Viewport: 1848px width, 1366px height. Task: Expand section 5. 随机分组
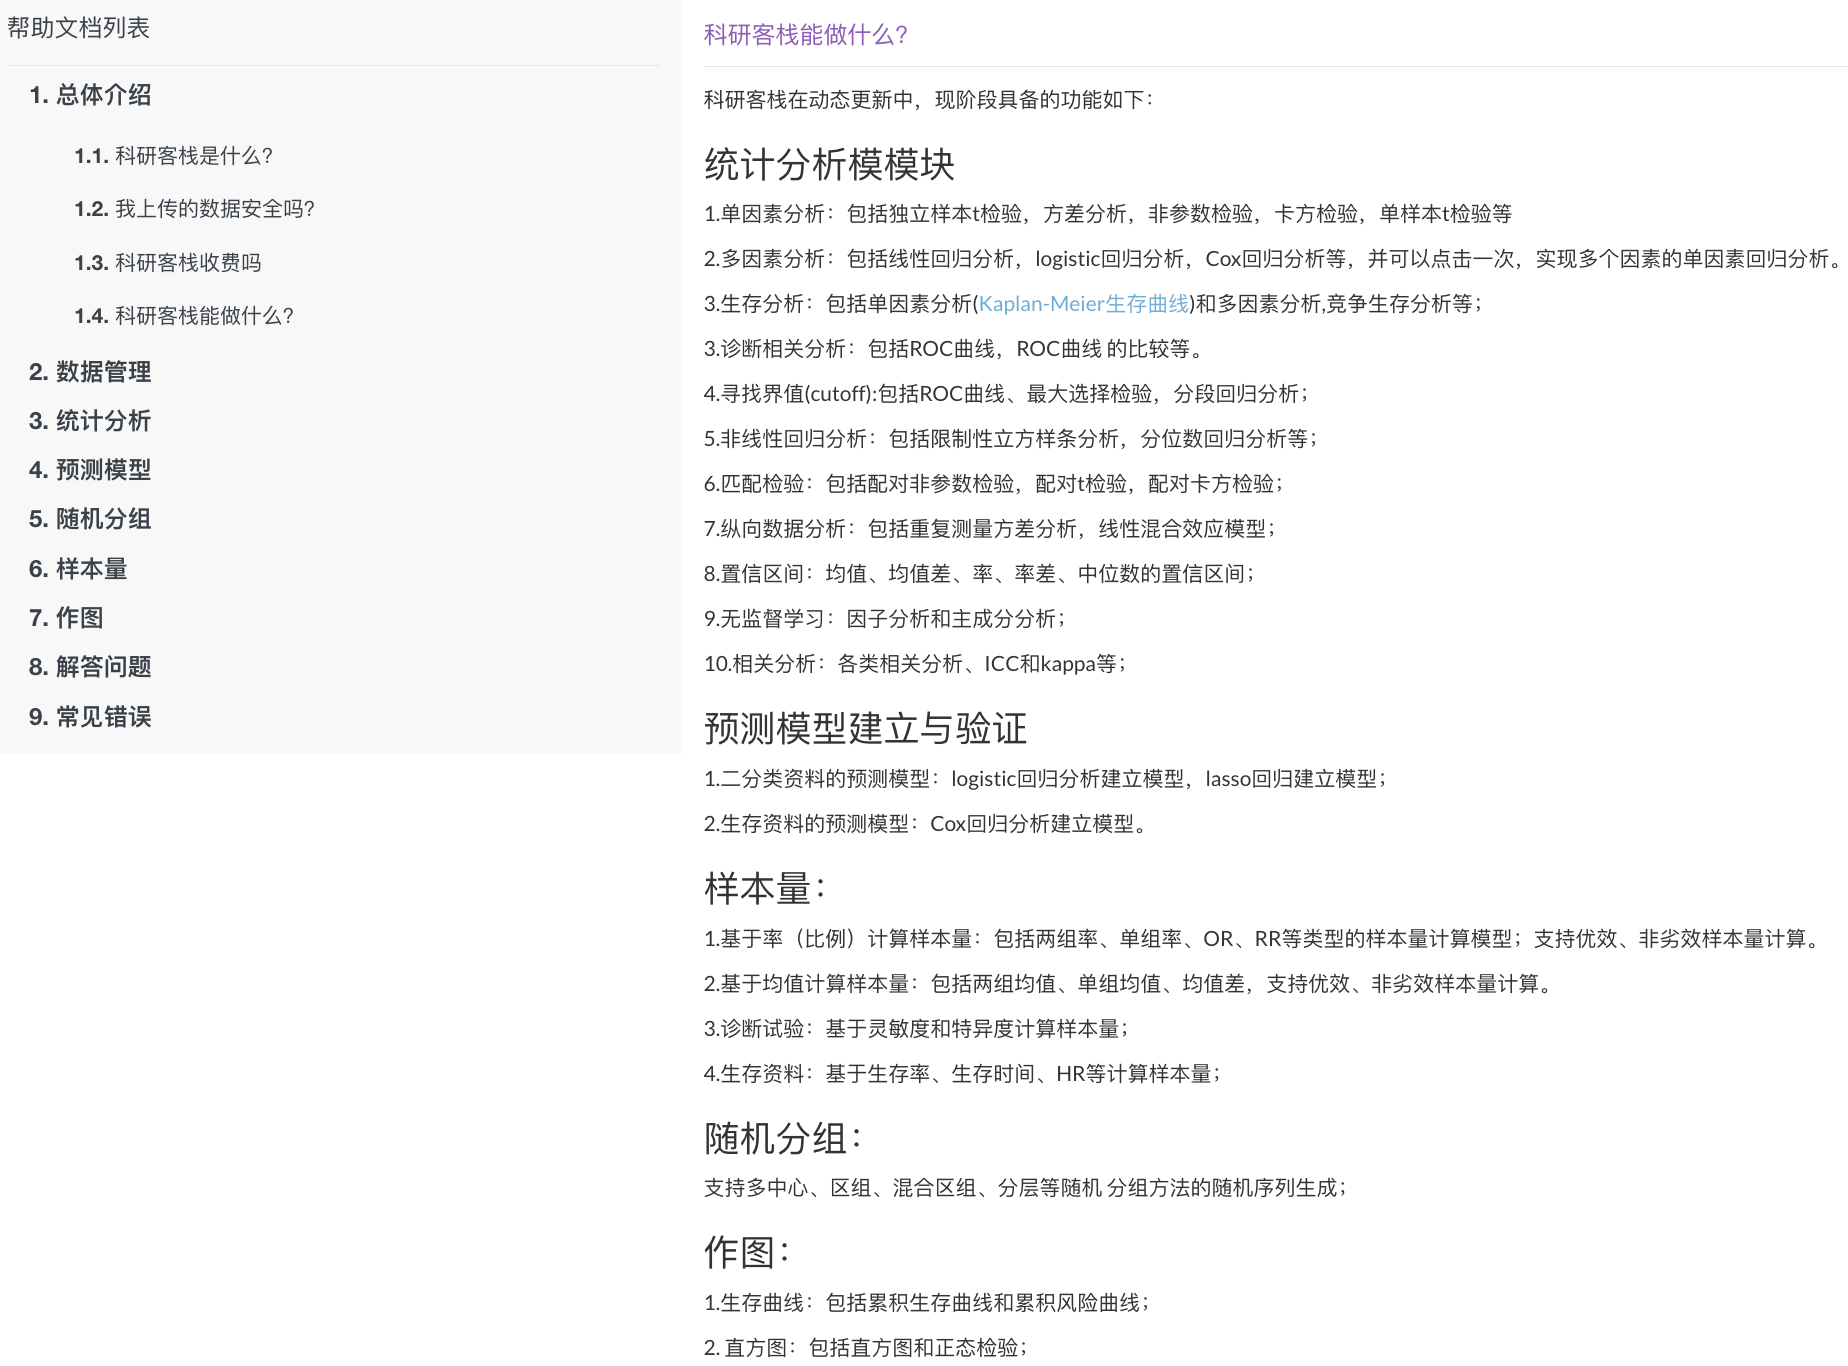[x=90, y=519]
